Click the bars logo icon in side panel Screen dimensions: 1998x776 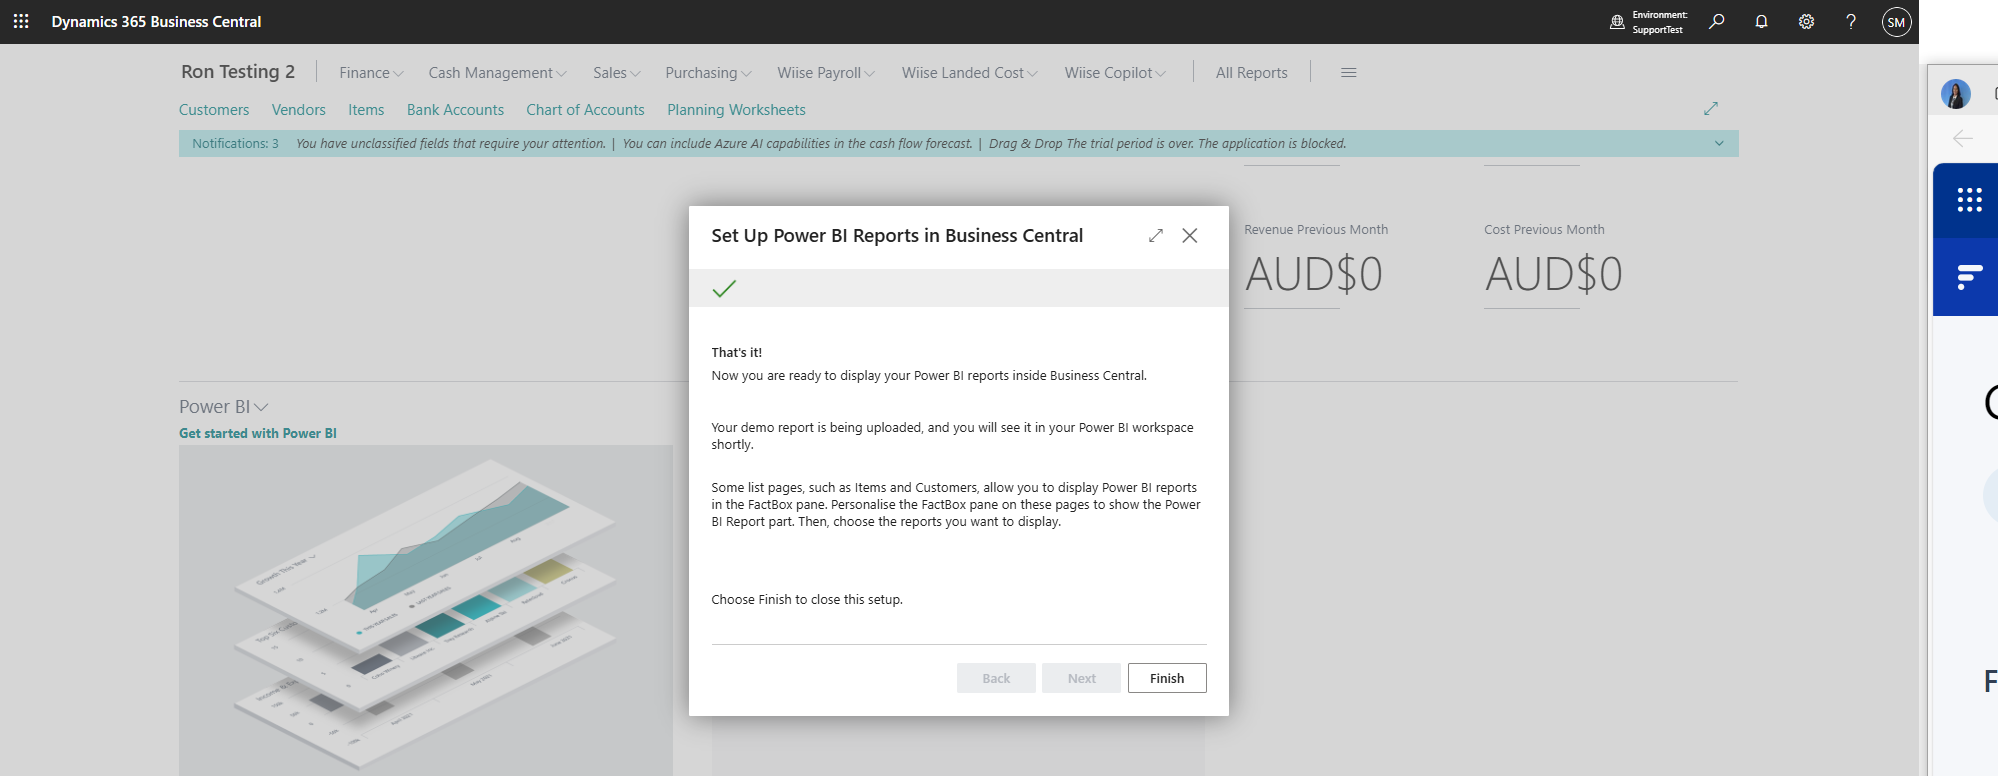1969,276
